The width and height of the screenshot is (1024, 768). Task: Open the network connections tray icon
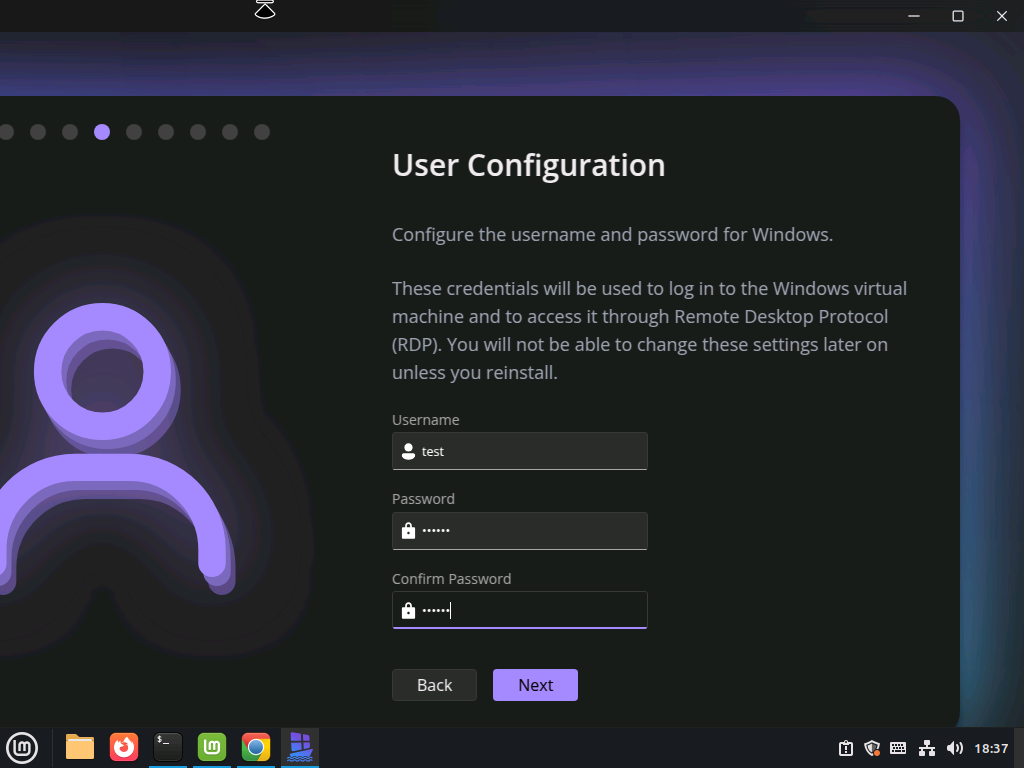pyautogui.click(x=927, y=748)
